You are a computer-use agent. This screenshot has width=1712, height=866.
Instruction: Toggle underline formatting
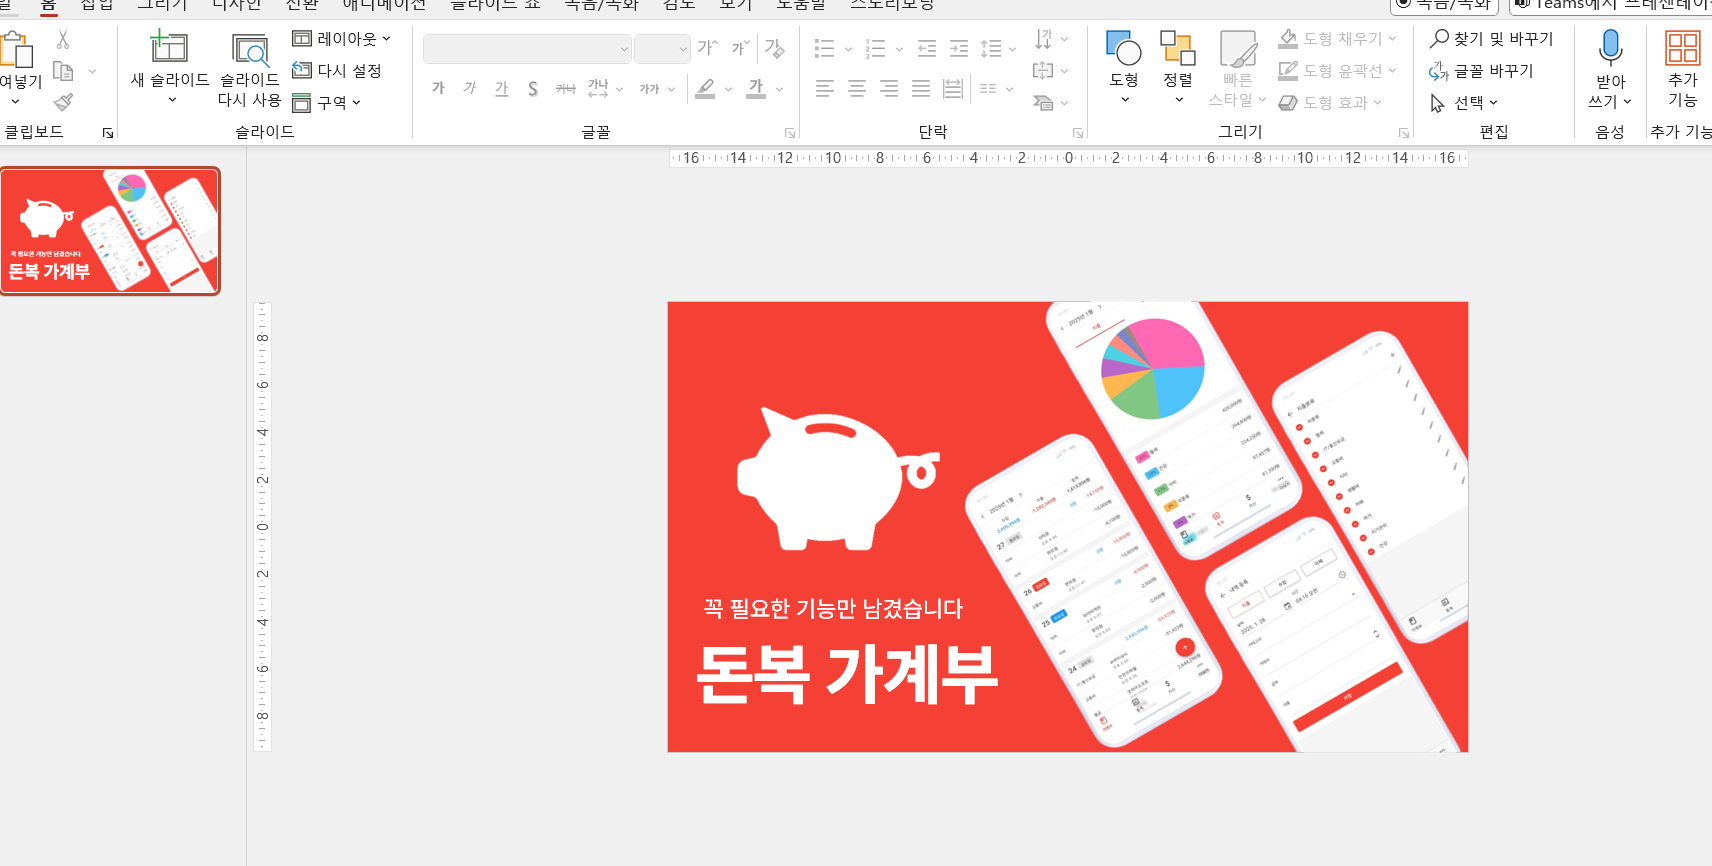click(502, 88)
